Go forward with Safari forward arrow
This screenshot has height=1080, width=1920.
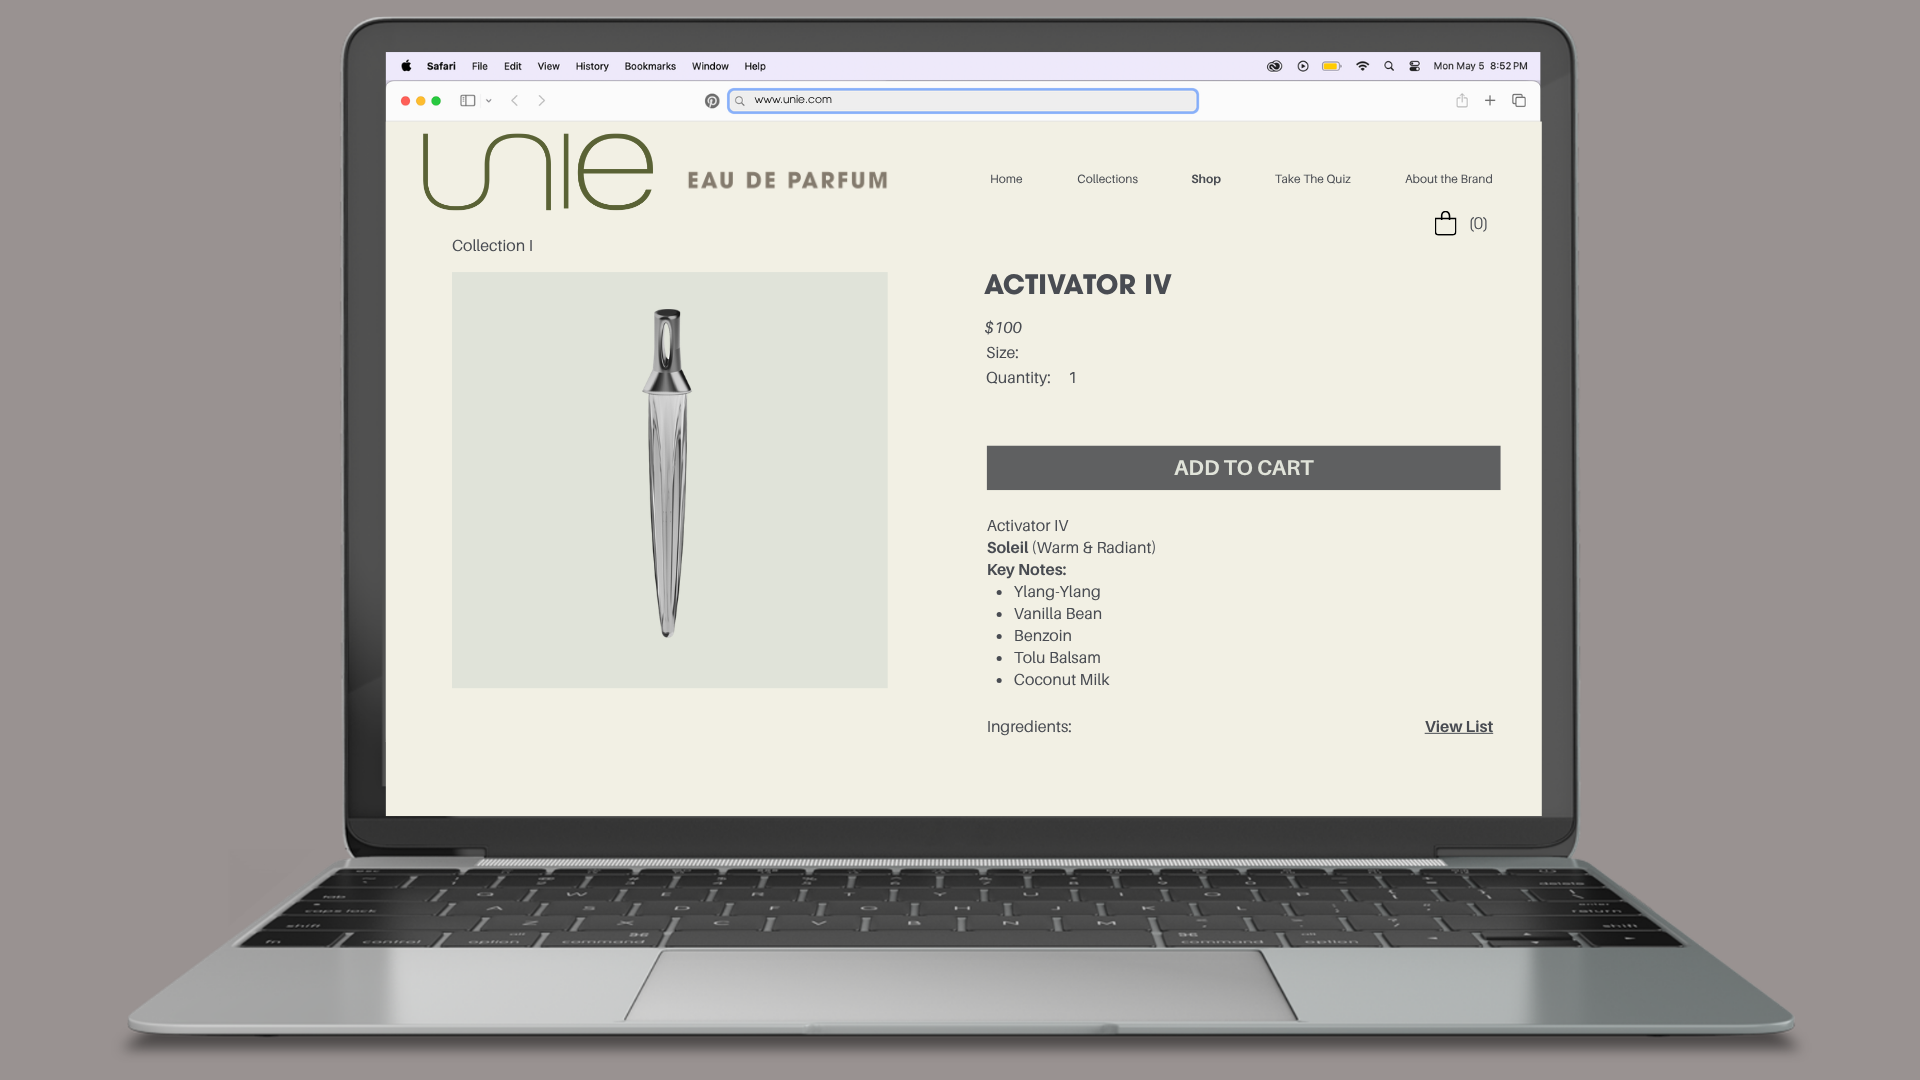pyautogui.click(x=542, y=100)
